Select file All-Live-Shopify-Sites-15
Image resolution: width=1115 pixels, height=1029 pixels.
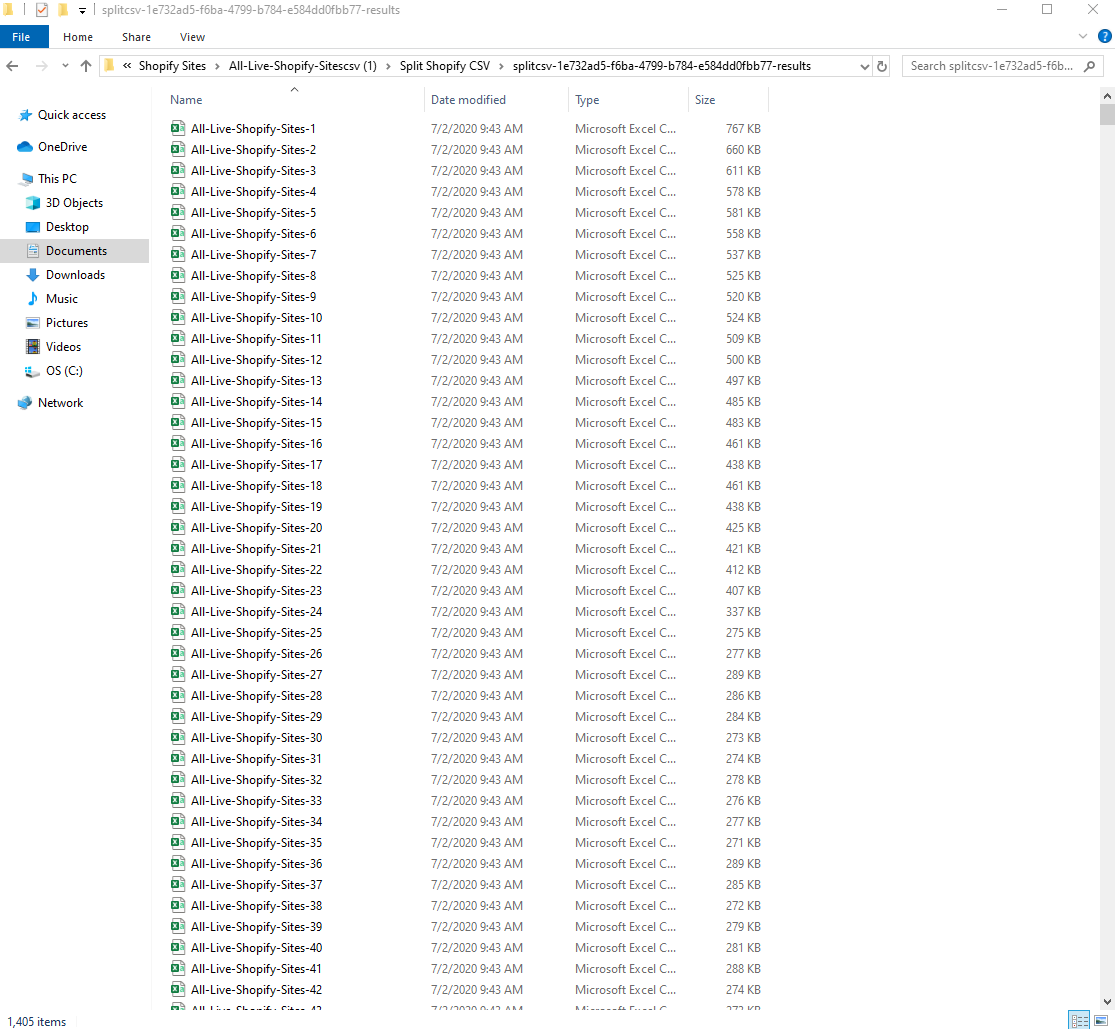[256, 423]
